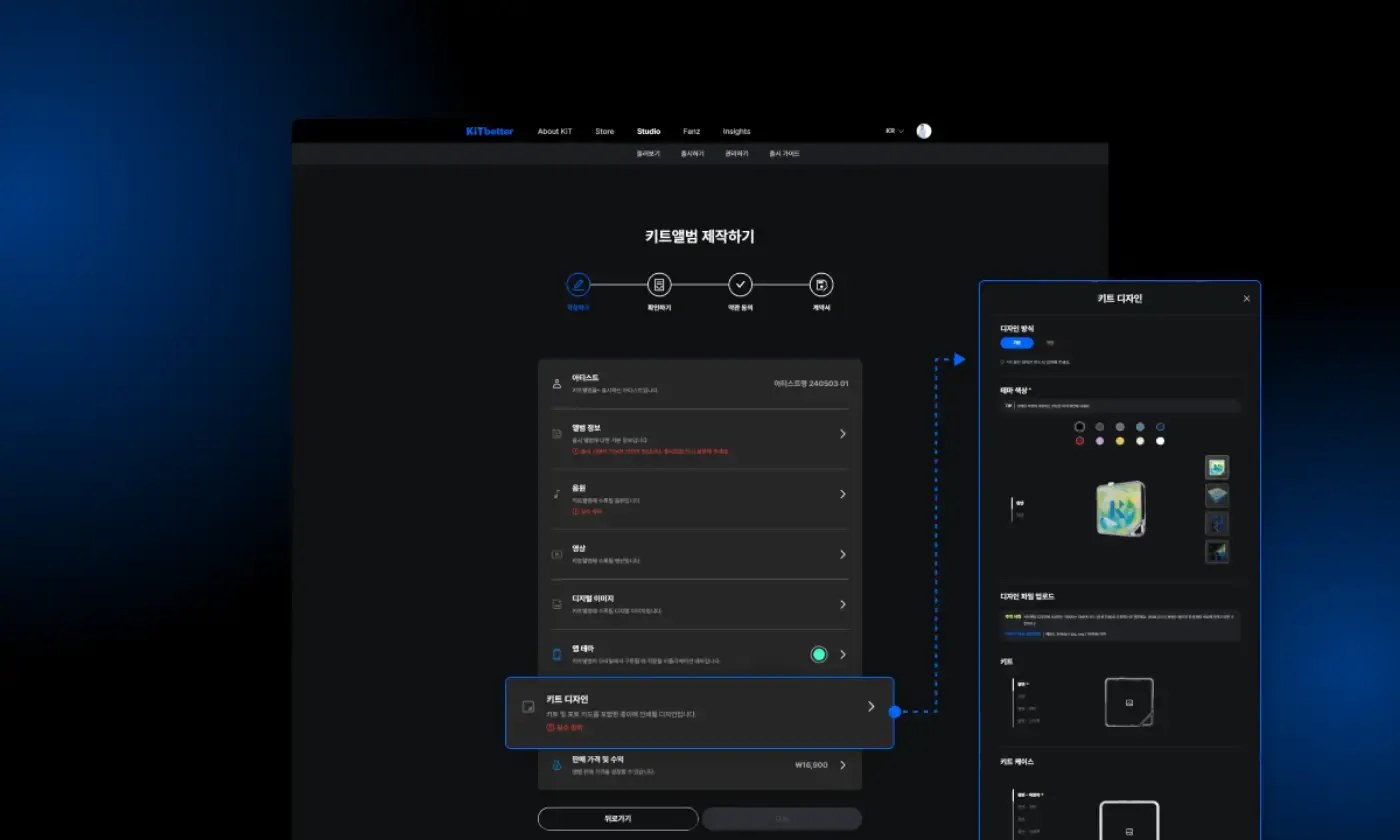
Task: Open the Fanz menu item
Action: tap(692, 131)
